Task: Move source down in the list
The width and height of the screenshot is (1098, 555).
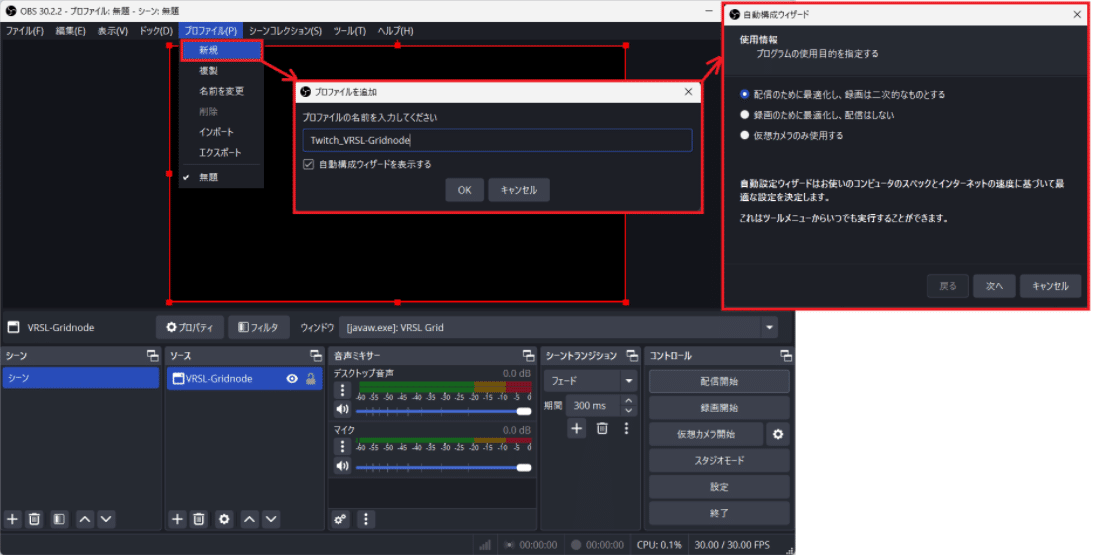Action: tap(271, 519)
